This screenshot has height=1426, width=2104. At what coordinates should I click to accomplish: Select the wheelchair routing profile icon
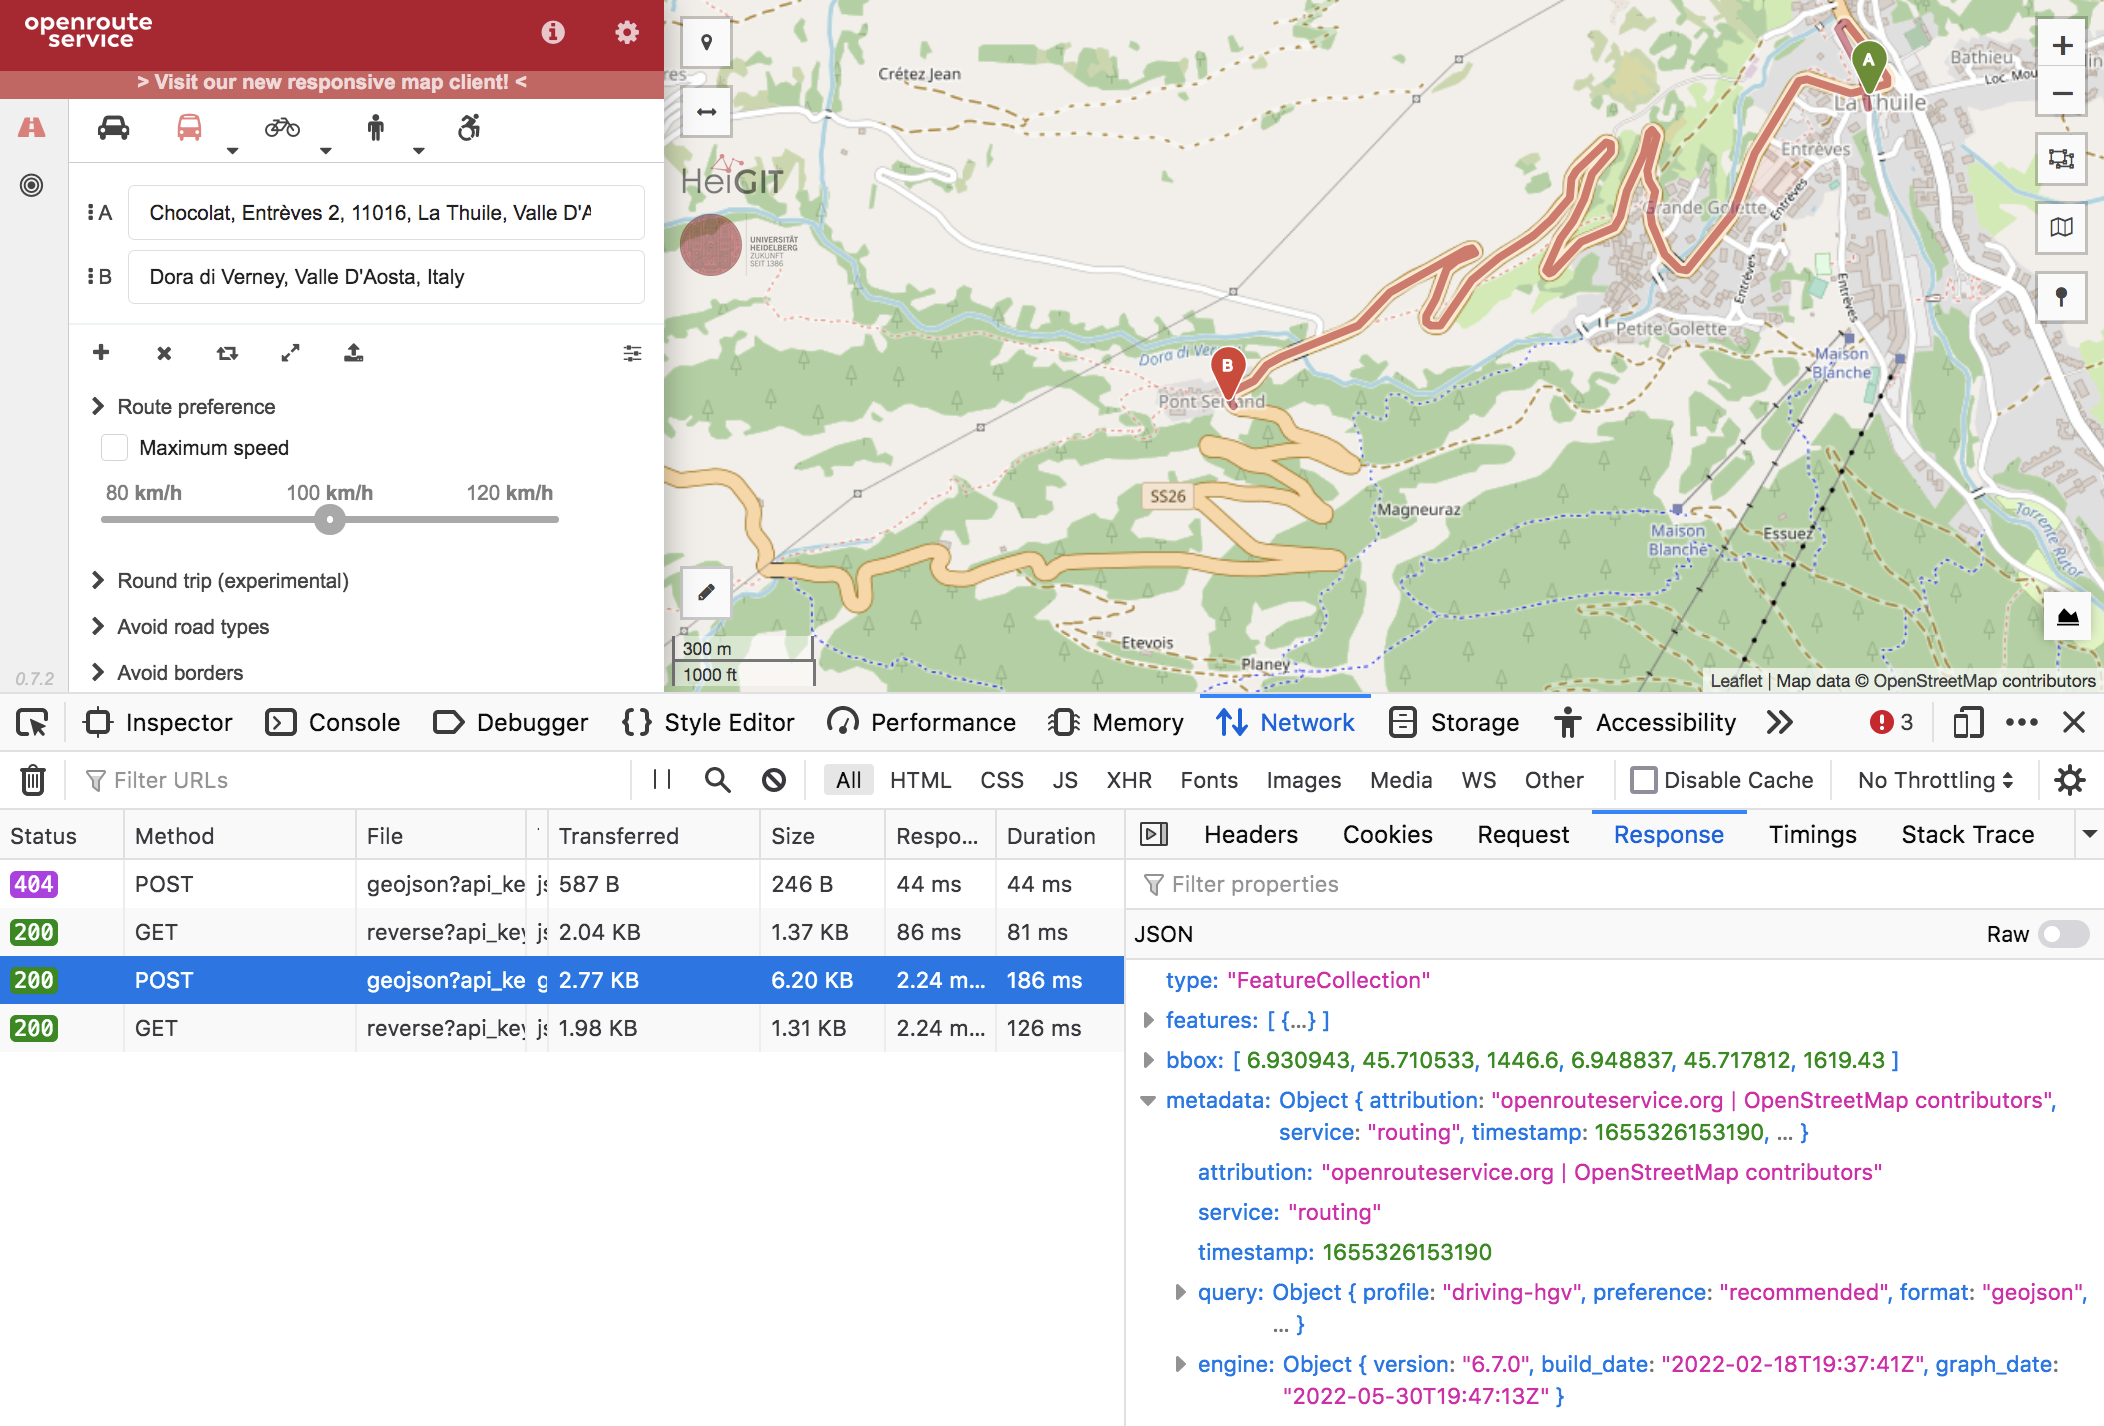(x=469, y=128)
